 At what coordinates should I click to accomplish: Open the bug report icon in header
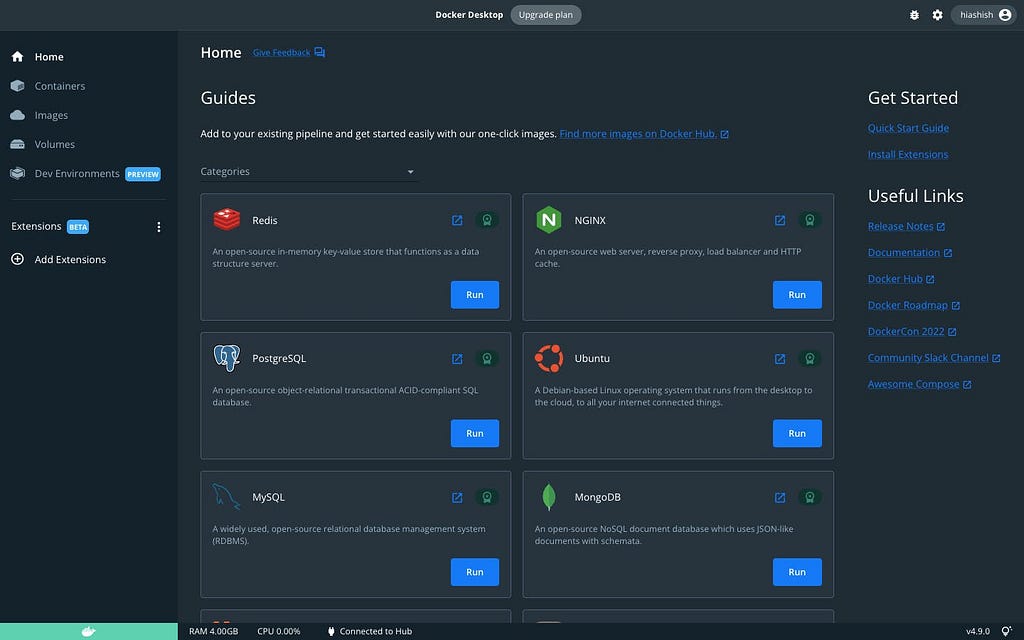(x=914, y=15)
